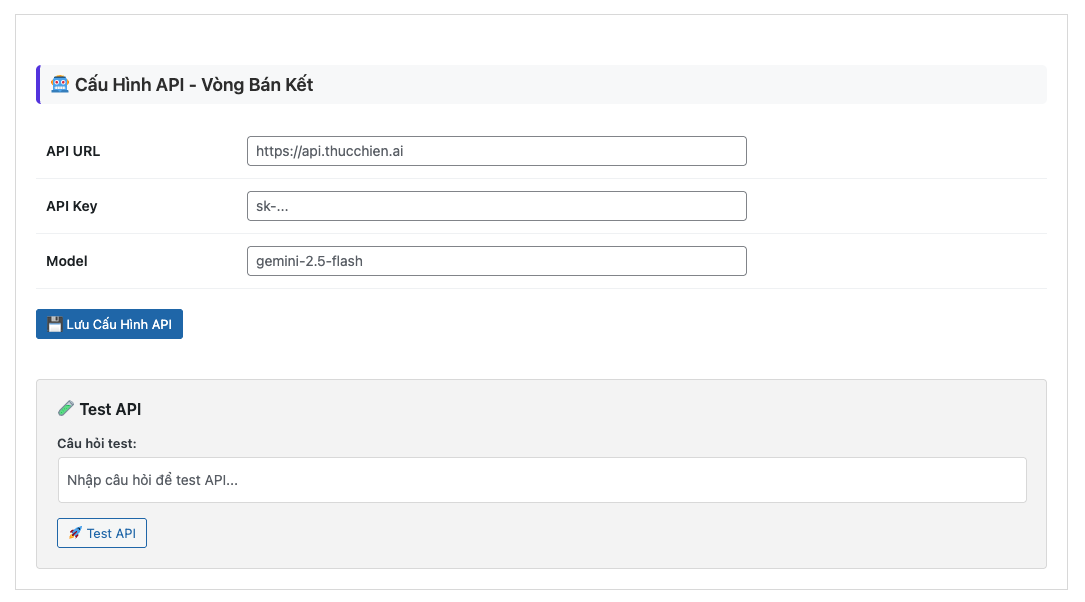Click the test tube icon beside Test API
The width and height of the screenshot is (1085, 602).
click(x=66, y=408)
